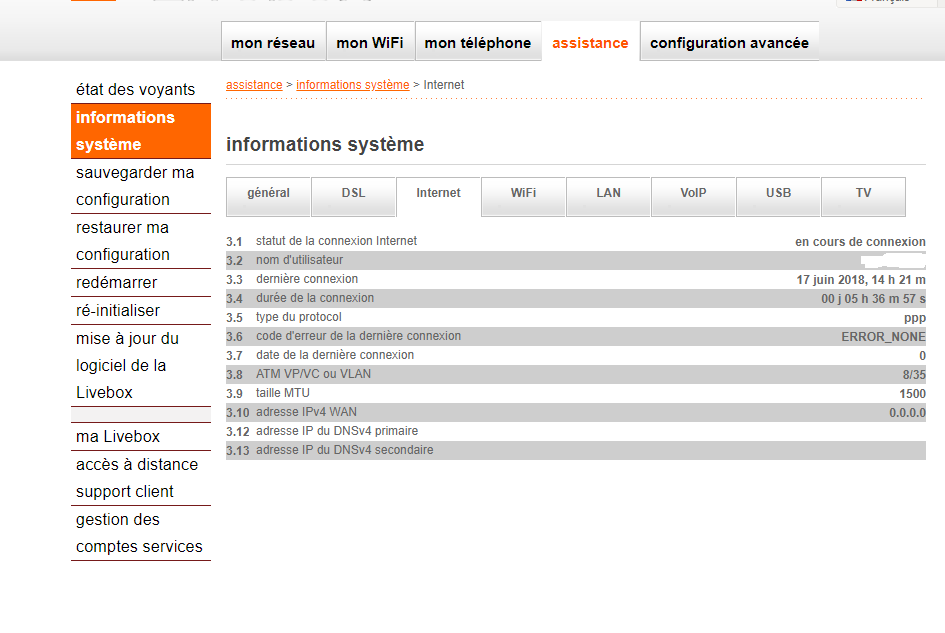This screenshot has height=633, width=945.
Task: Switch to the général tab
Action: click(x=268, y=194)
